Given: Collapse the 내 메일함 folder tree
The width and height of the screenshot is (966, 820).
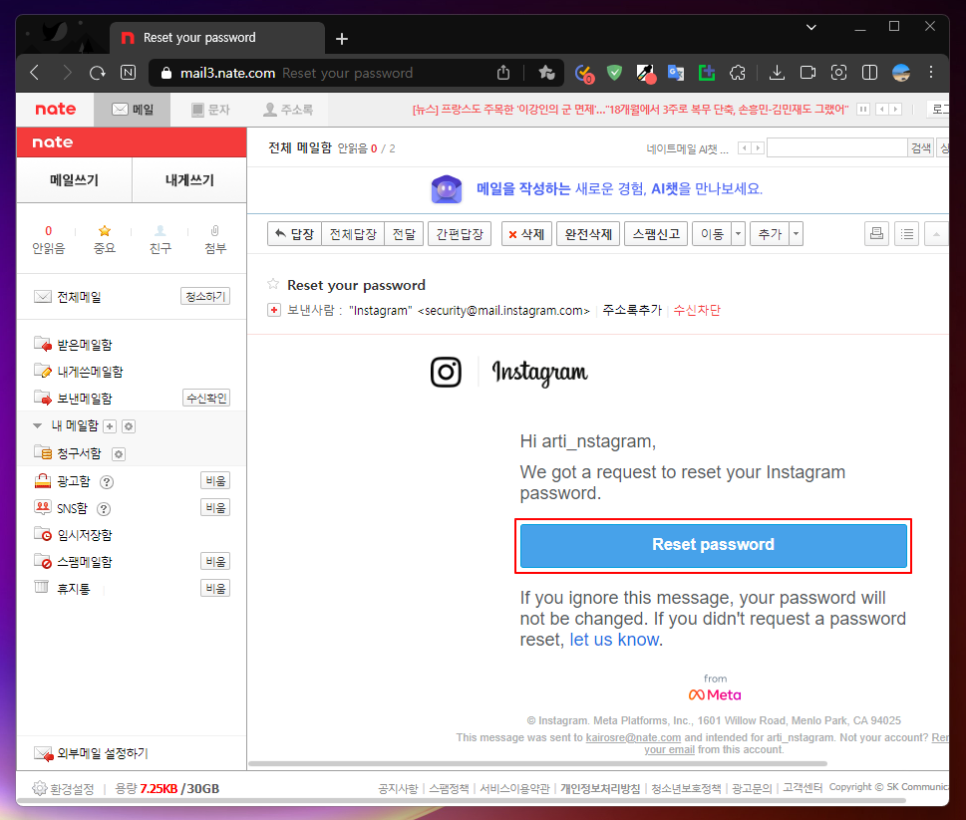Looking at the screenshot, I should [38, 426].
